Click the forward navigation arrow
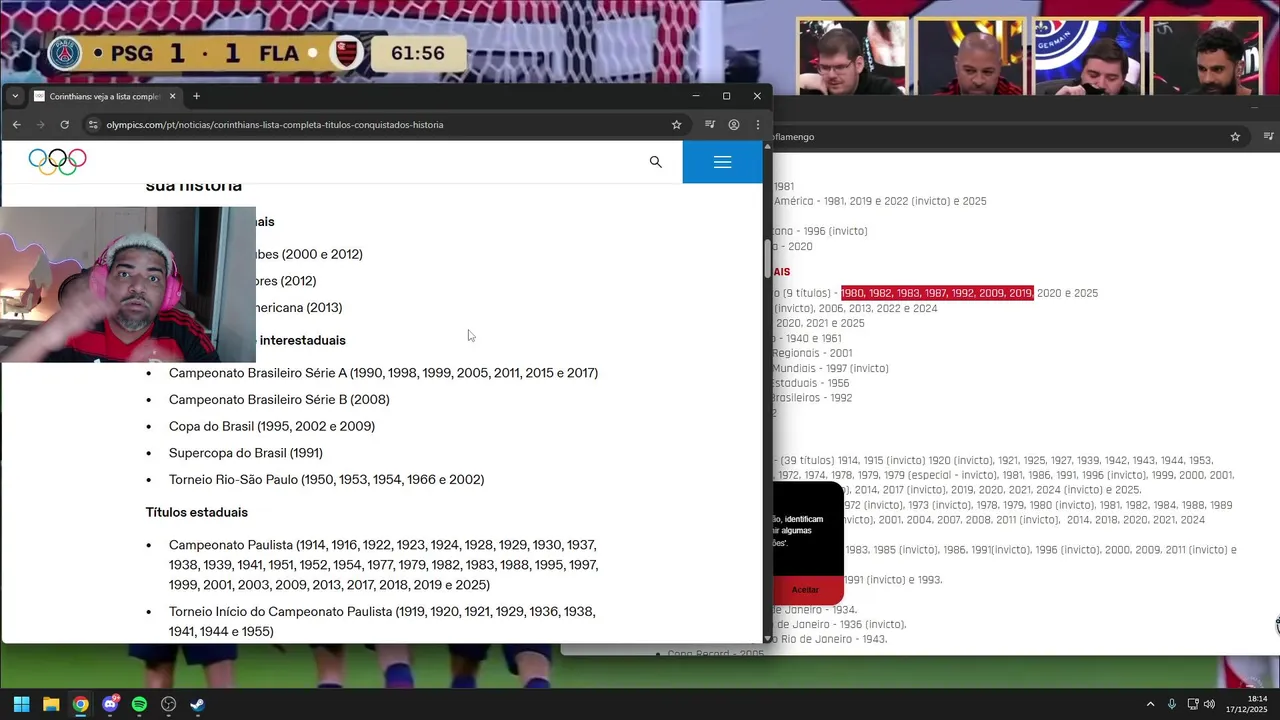 coord(41,125)
